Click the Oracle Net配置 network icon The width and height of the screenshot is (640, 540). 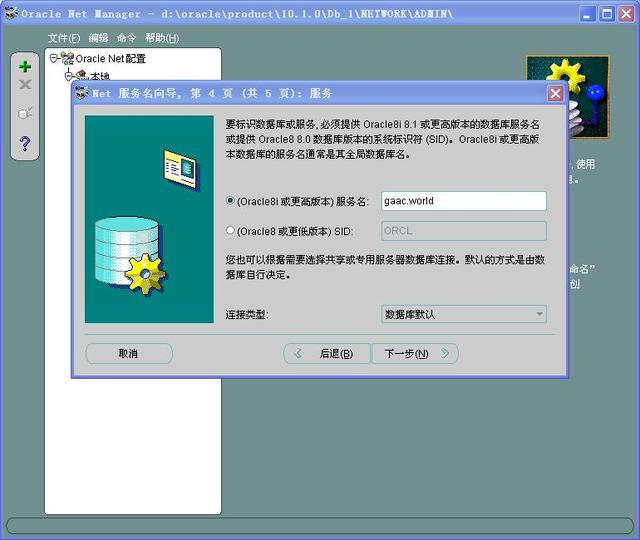click(x=67, y=58)
